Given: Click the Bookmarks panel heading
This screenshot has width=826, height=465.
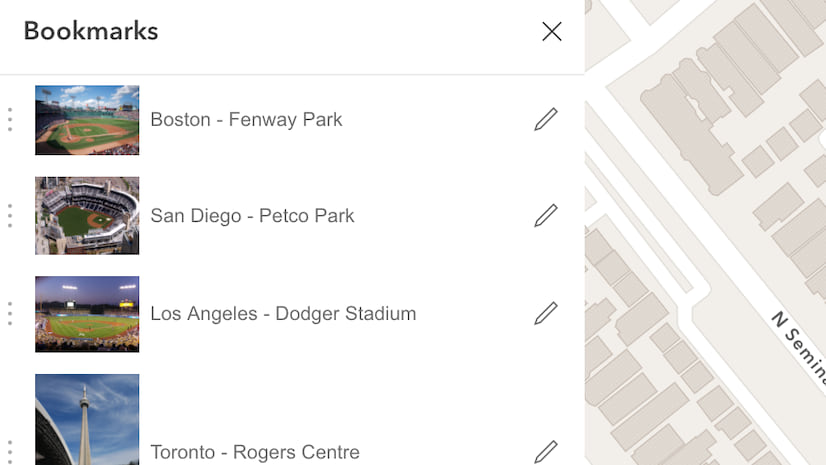Looking at the screenshot, I should [x=91, y=31].
